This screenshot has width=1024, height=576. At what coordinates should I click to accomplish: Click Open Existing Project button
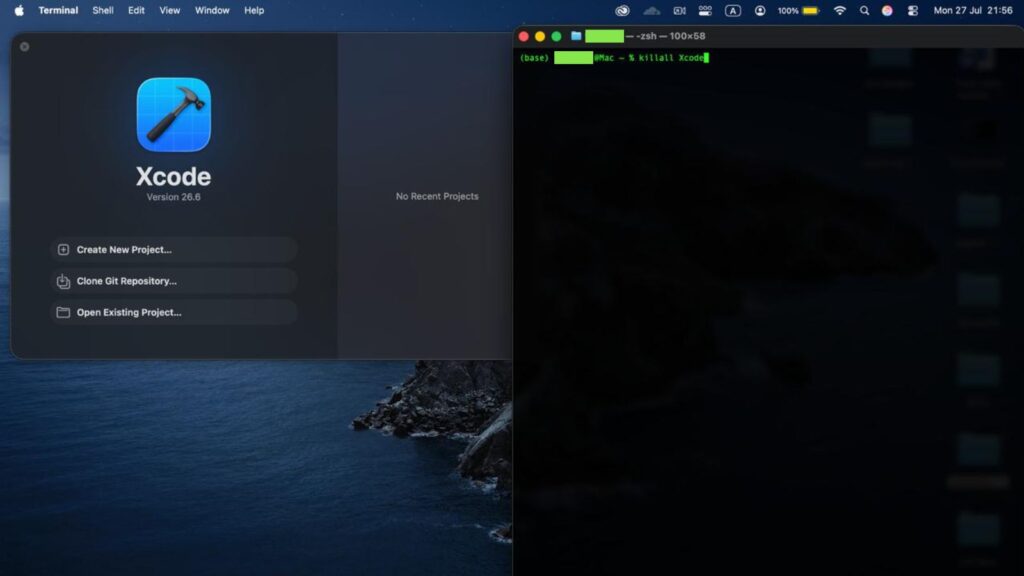(173, 312)
